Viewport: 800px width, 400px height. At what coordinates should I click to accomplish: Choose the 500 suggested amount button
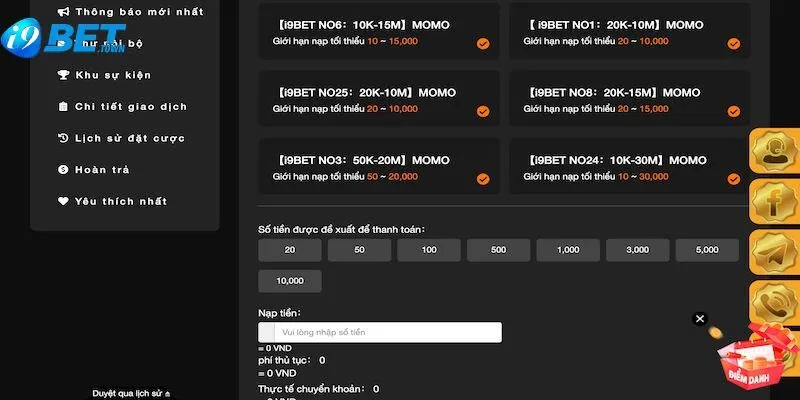[x=498, y=250]
